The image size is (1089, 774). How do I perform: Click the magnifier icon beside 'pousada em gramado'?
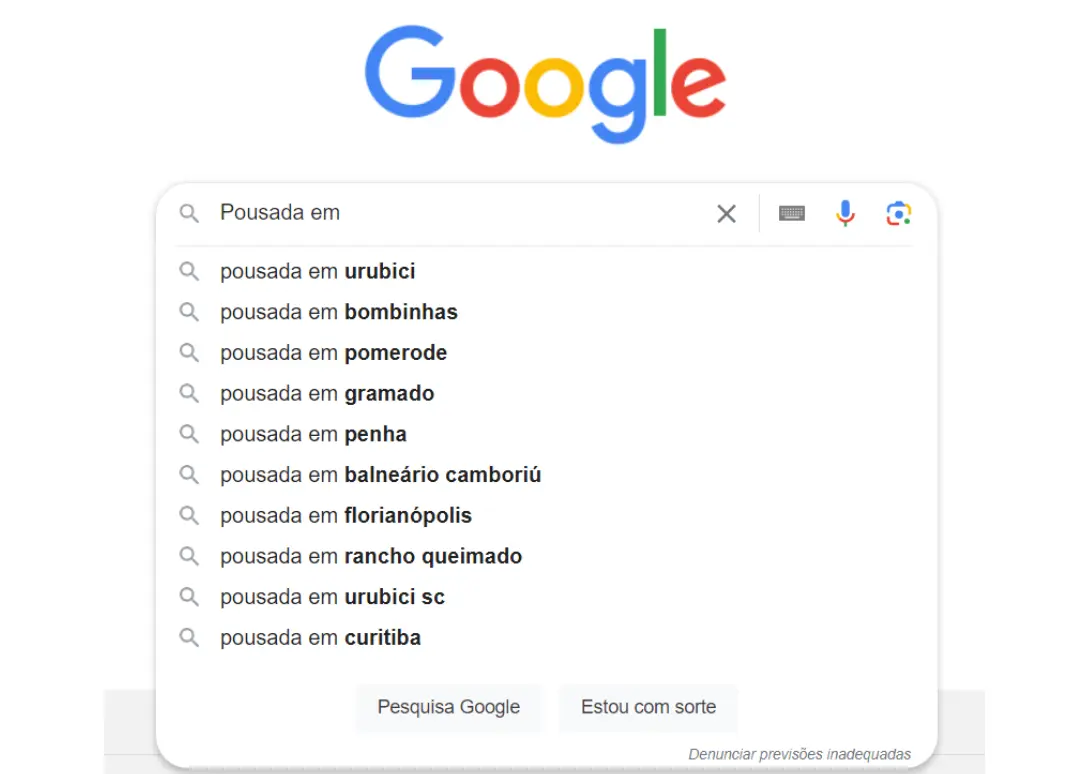point(189,394)
